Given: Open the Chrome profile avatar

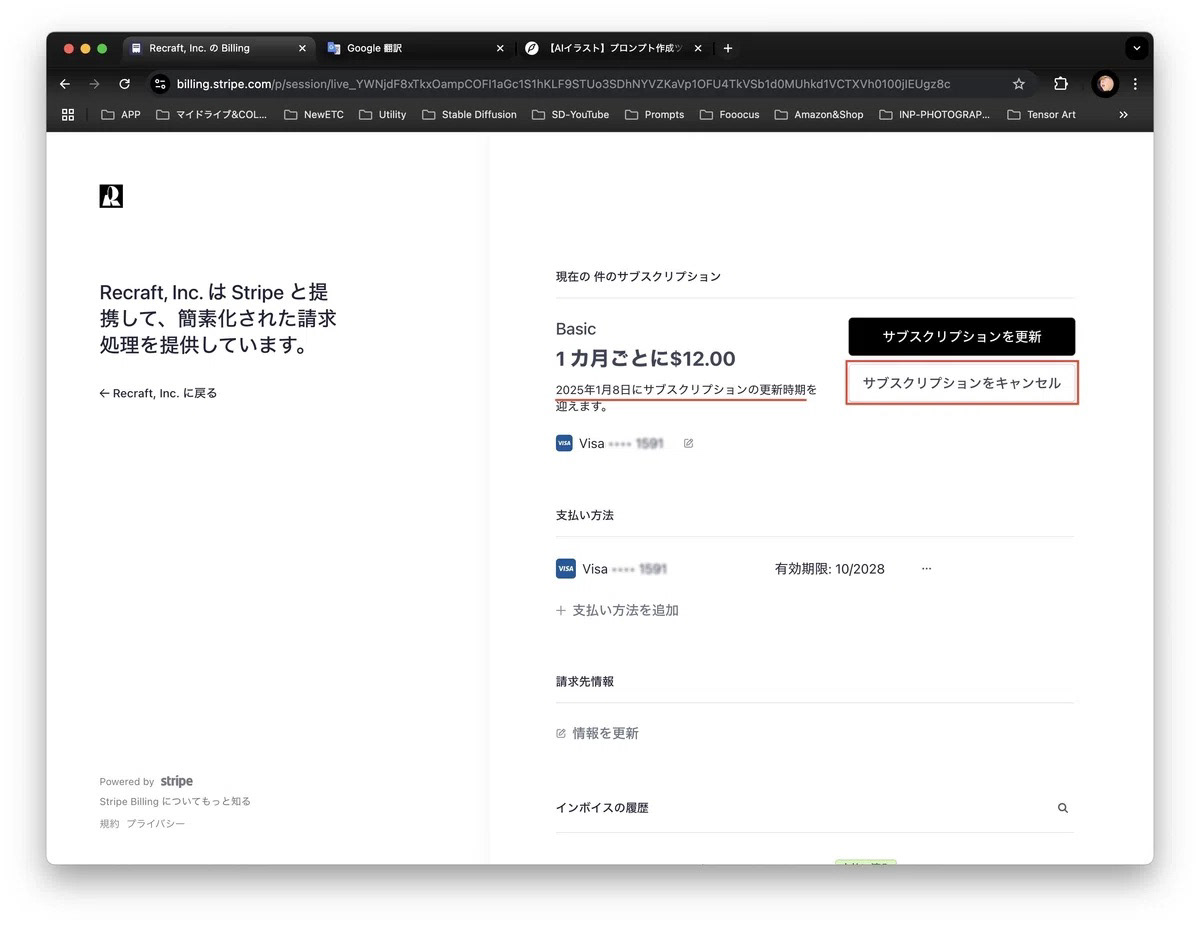Looking at the screenshot, I should (1105, 84).
